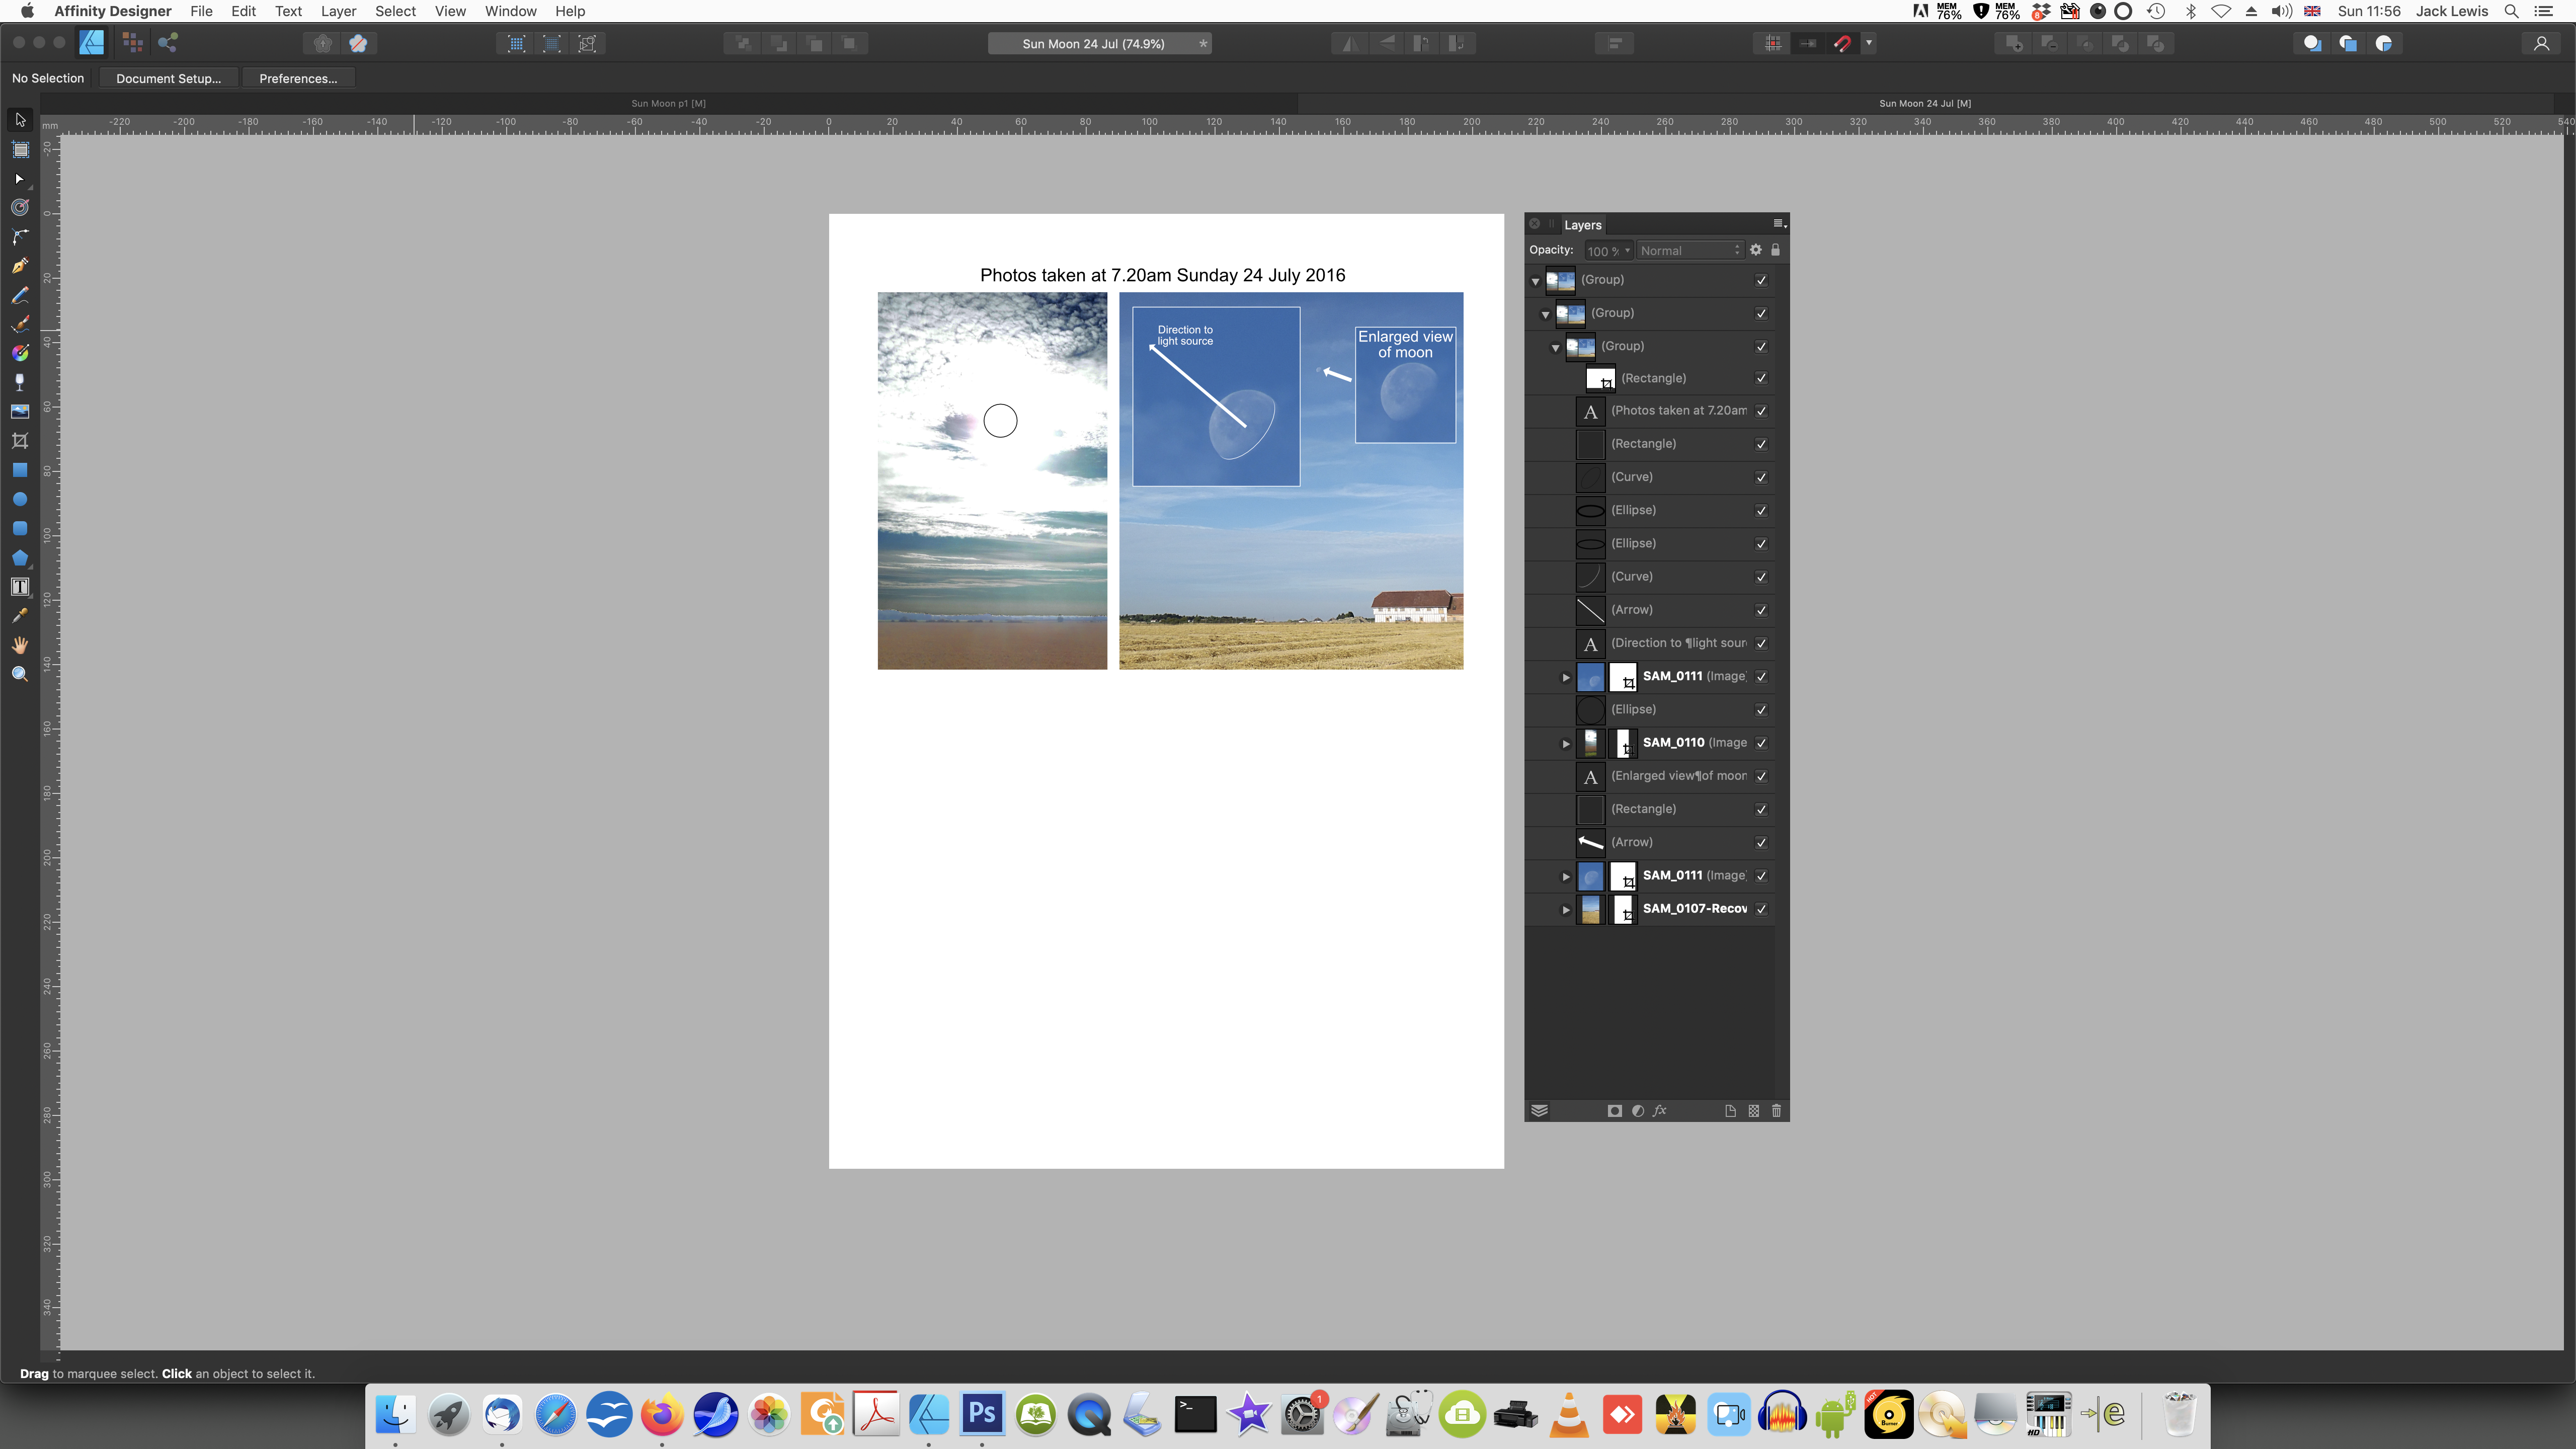The height and width of the screenshot is (1449, 2576).
Task: Expand the first SAM_0111 image layer
Action: click(x=1566, y=677)
